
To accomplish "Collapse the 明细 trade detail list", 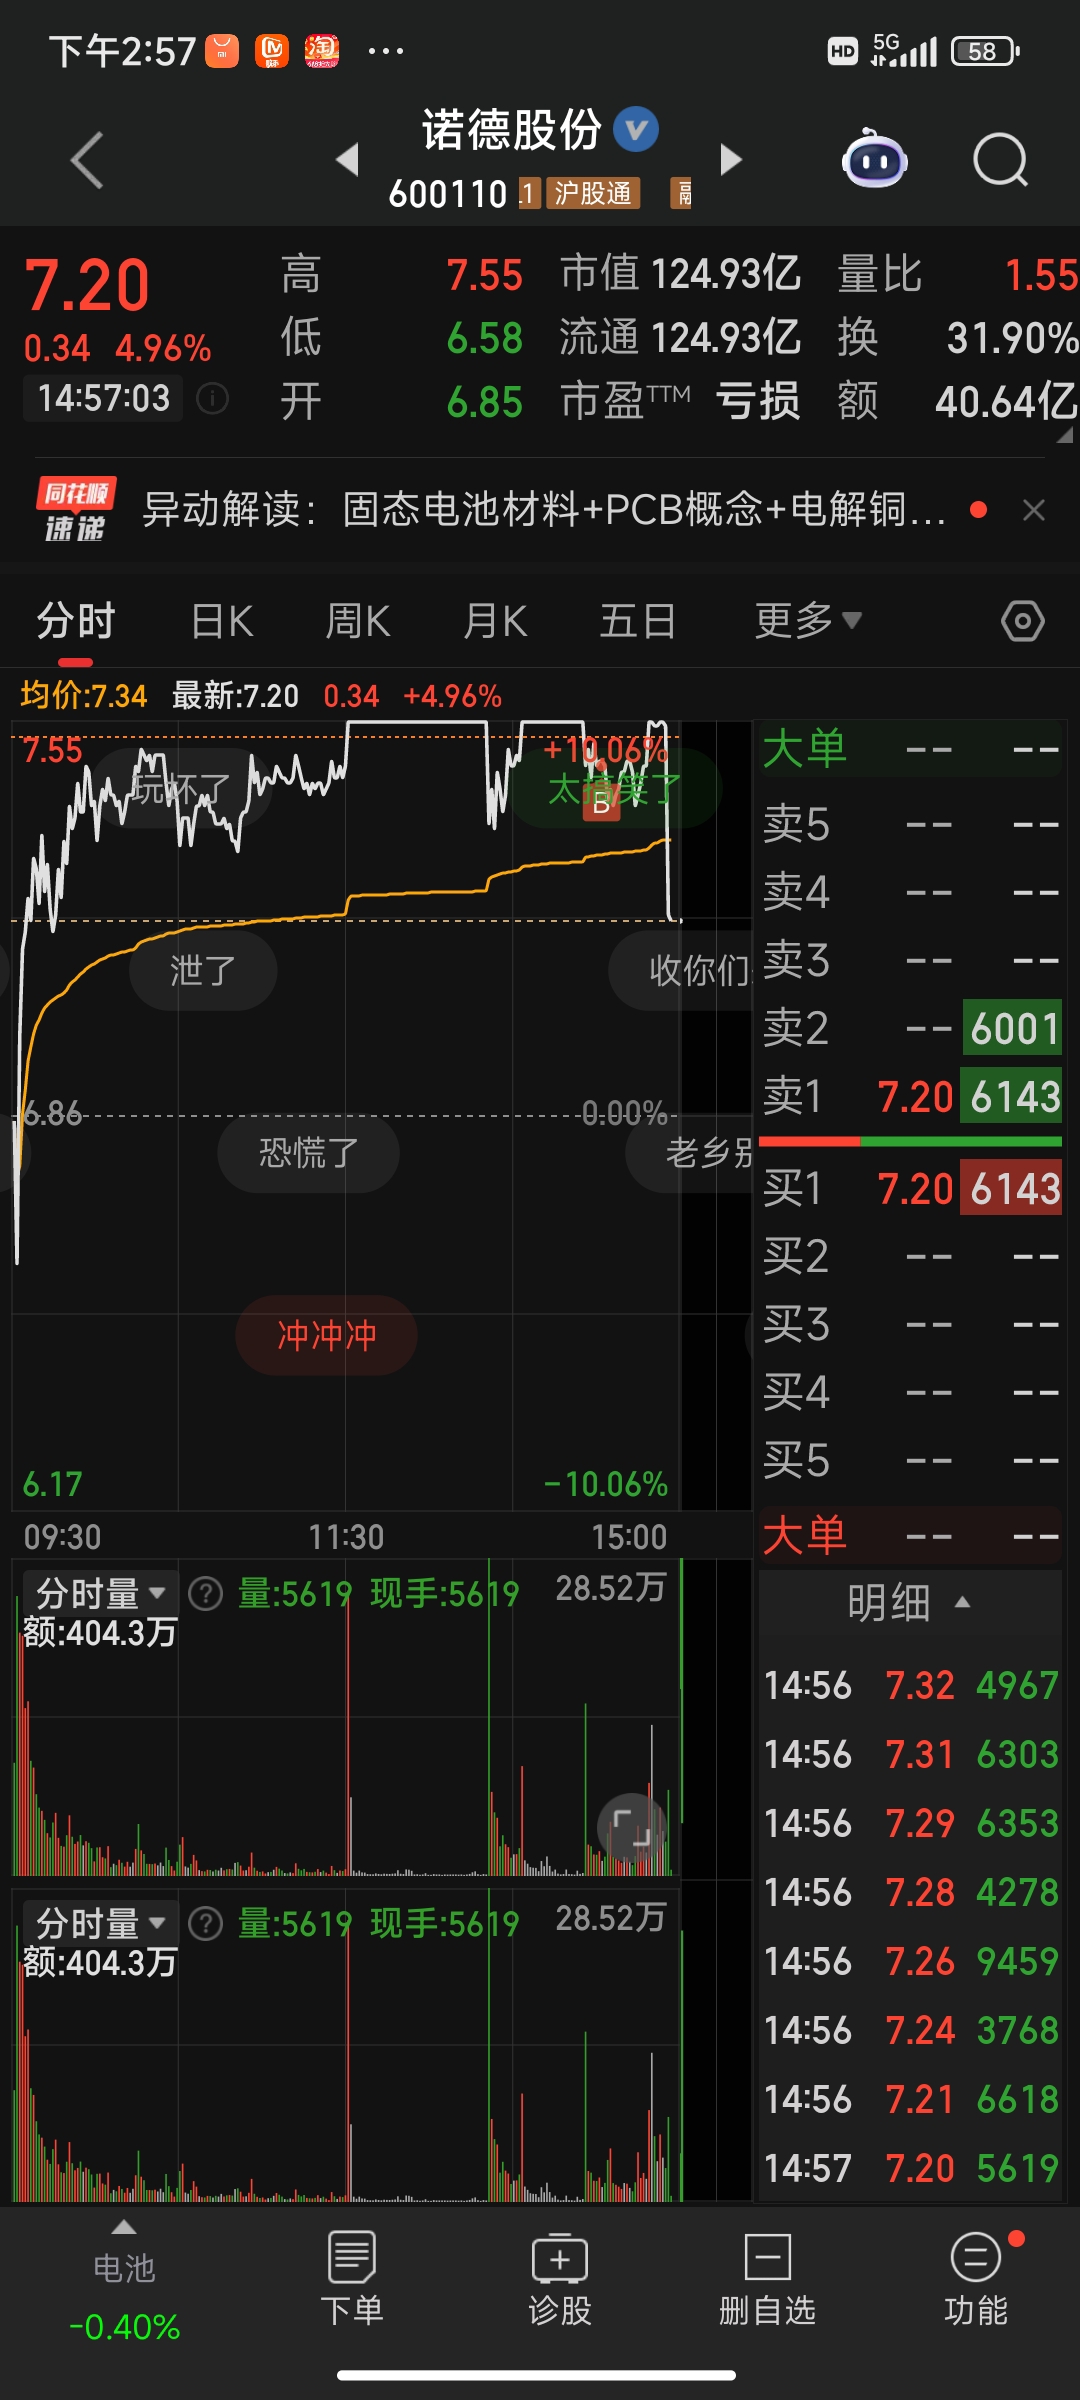I will 910,1603.
